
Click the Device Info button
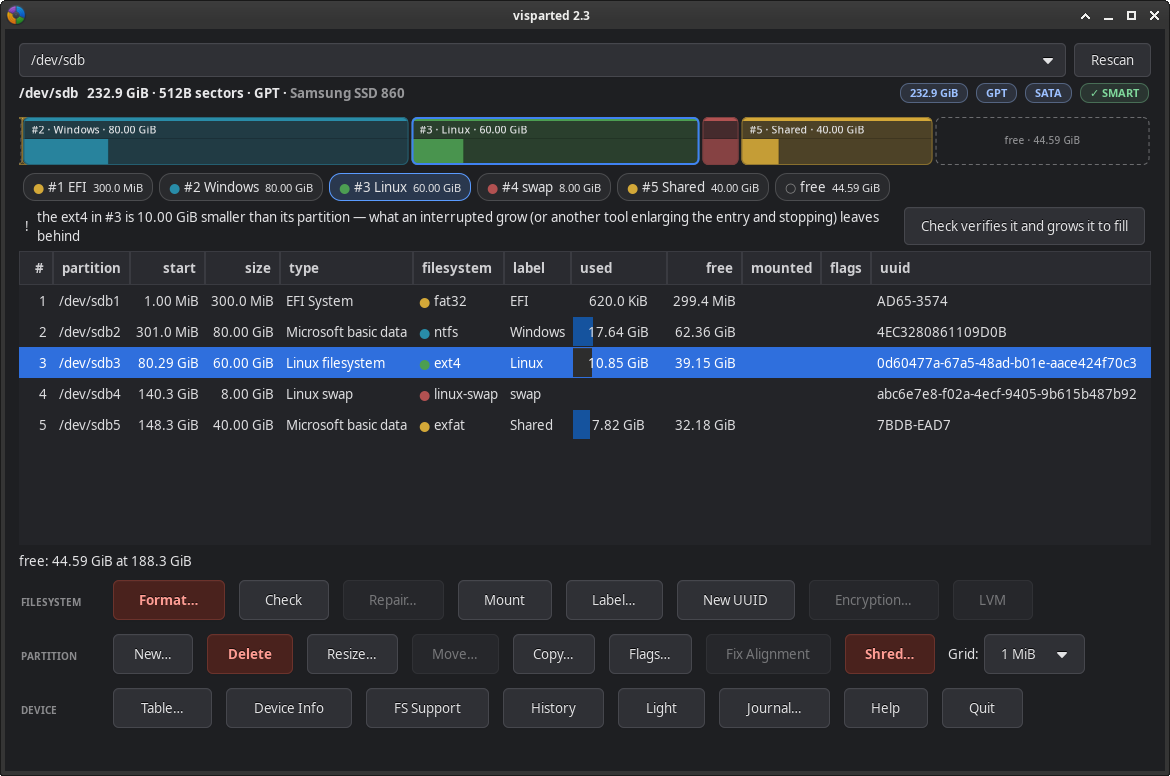[289, 708]
